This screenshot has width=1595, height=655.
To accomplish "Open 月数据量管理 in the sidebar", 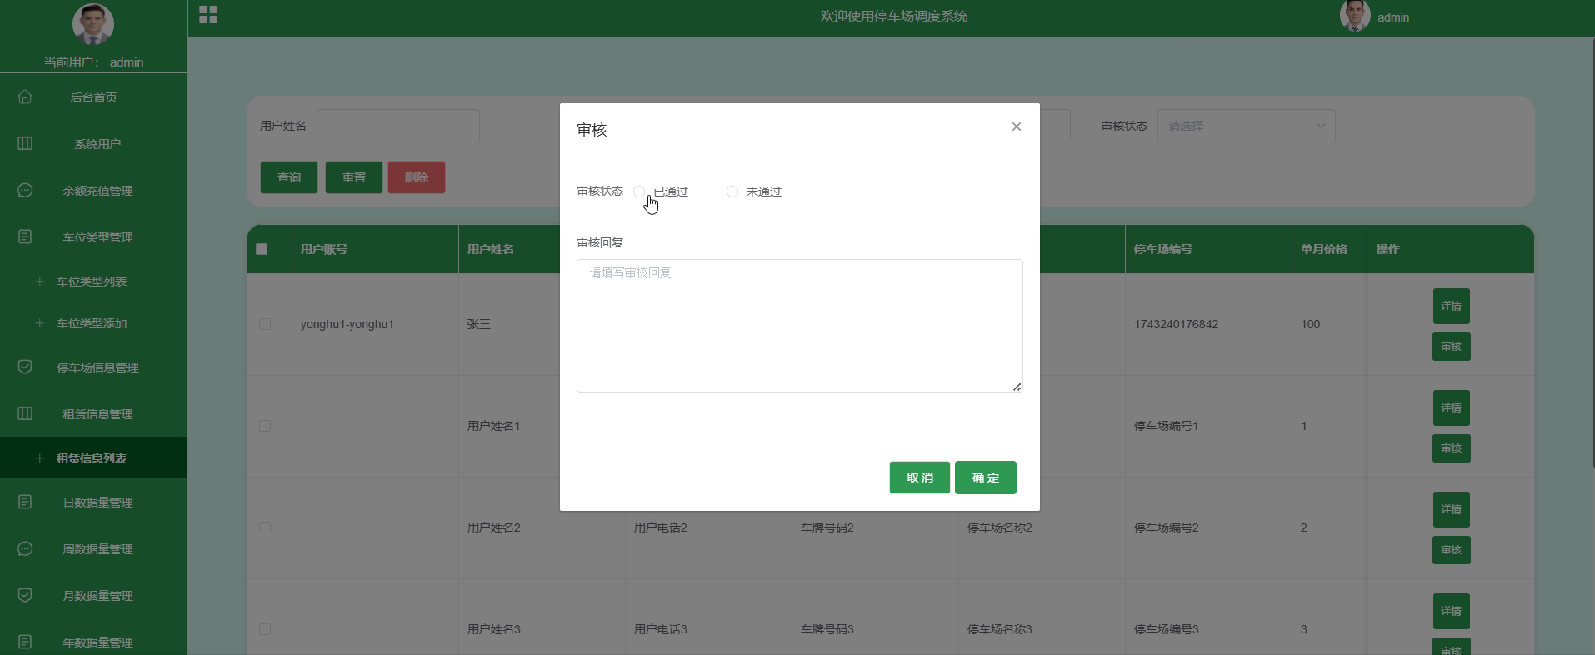I will [97, 596].
